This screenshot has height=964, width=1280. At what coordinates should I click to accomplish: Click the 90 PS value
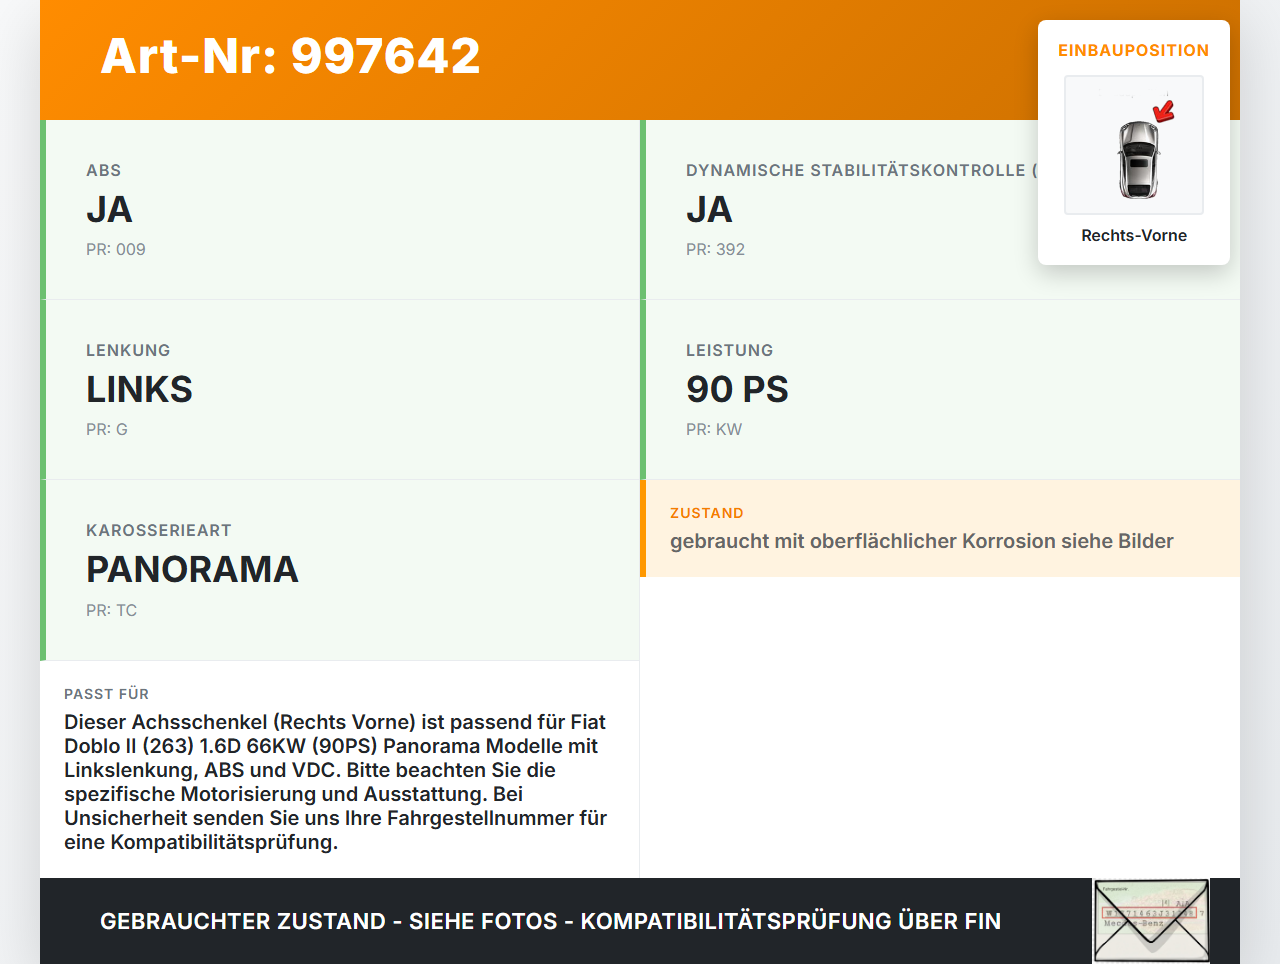click(x=737, y=389)
